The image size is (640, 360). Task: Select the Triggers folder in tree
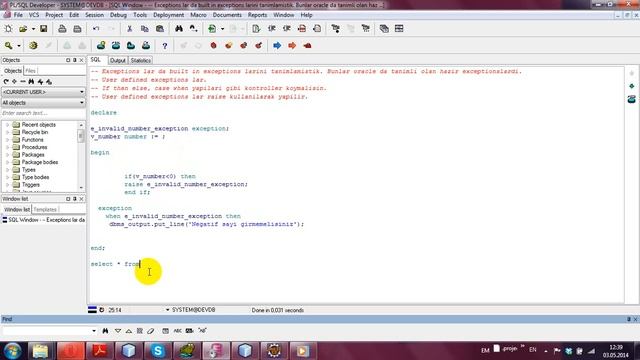[x=31, y=185]
